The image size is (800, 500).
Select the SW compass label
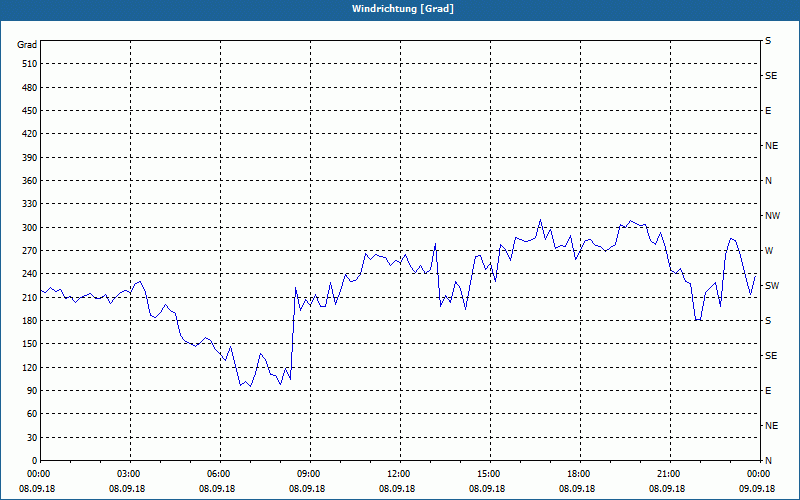[772, 286]
